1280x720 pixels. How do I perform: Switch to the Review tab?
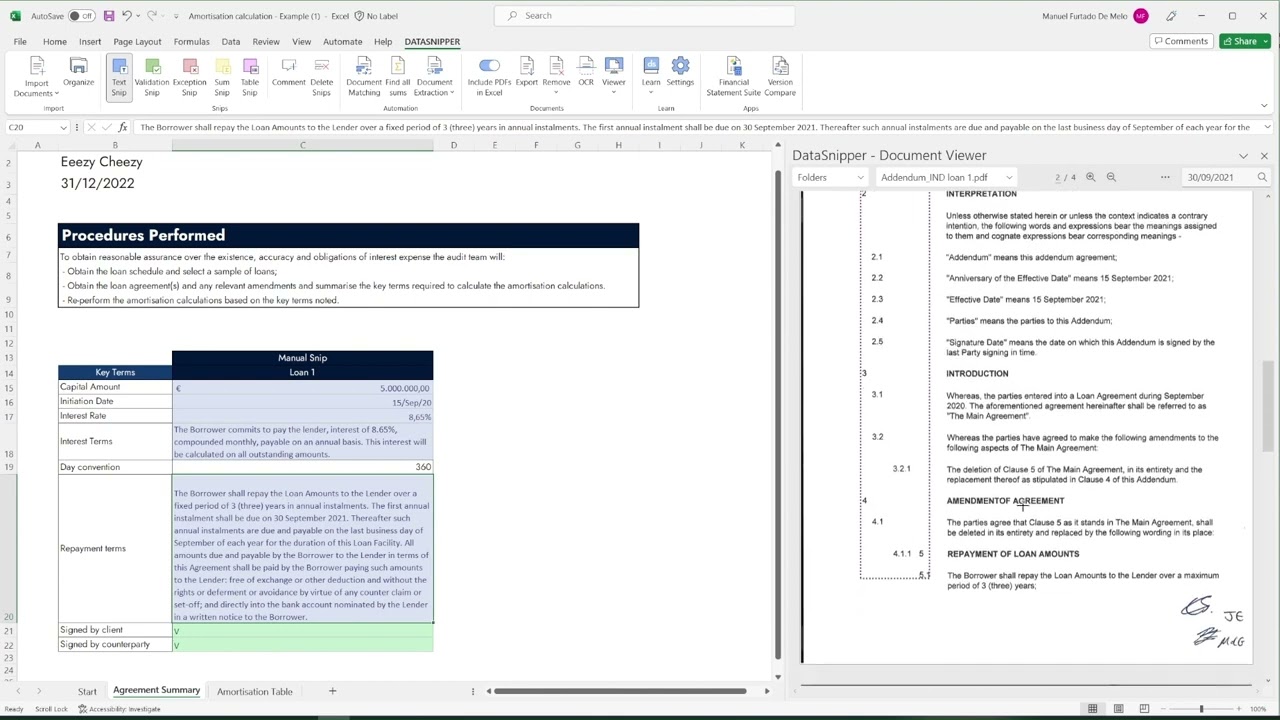pos(266,41)
